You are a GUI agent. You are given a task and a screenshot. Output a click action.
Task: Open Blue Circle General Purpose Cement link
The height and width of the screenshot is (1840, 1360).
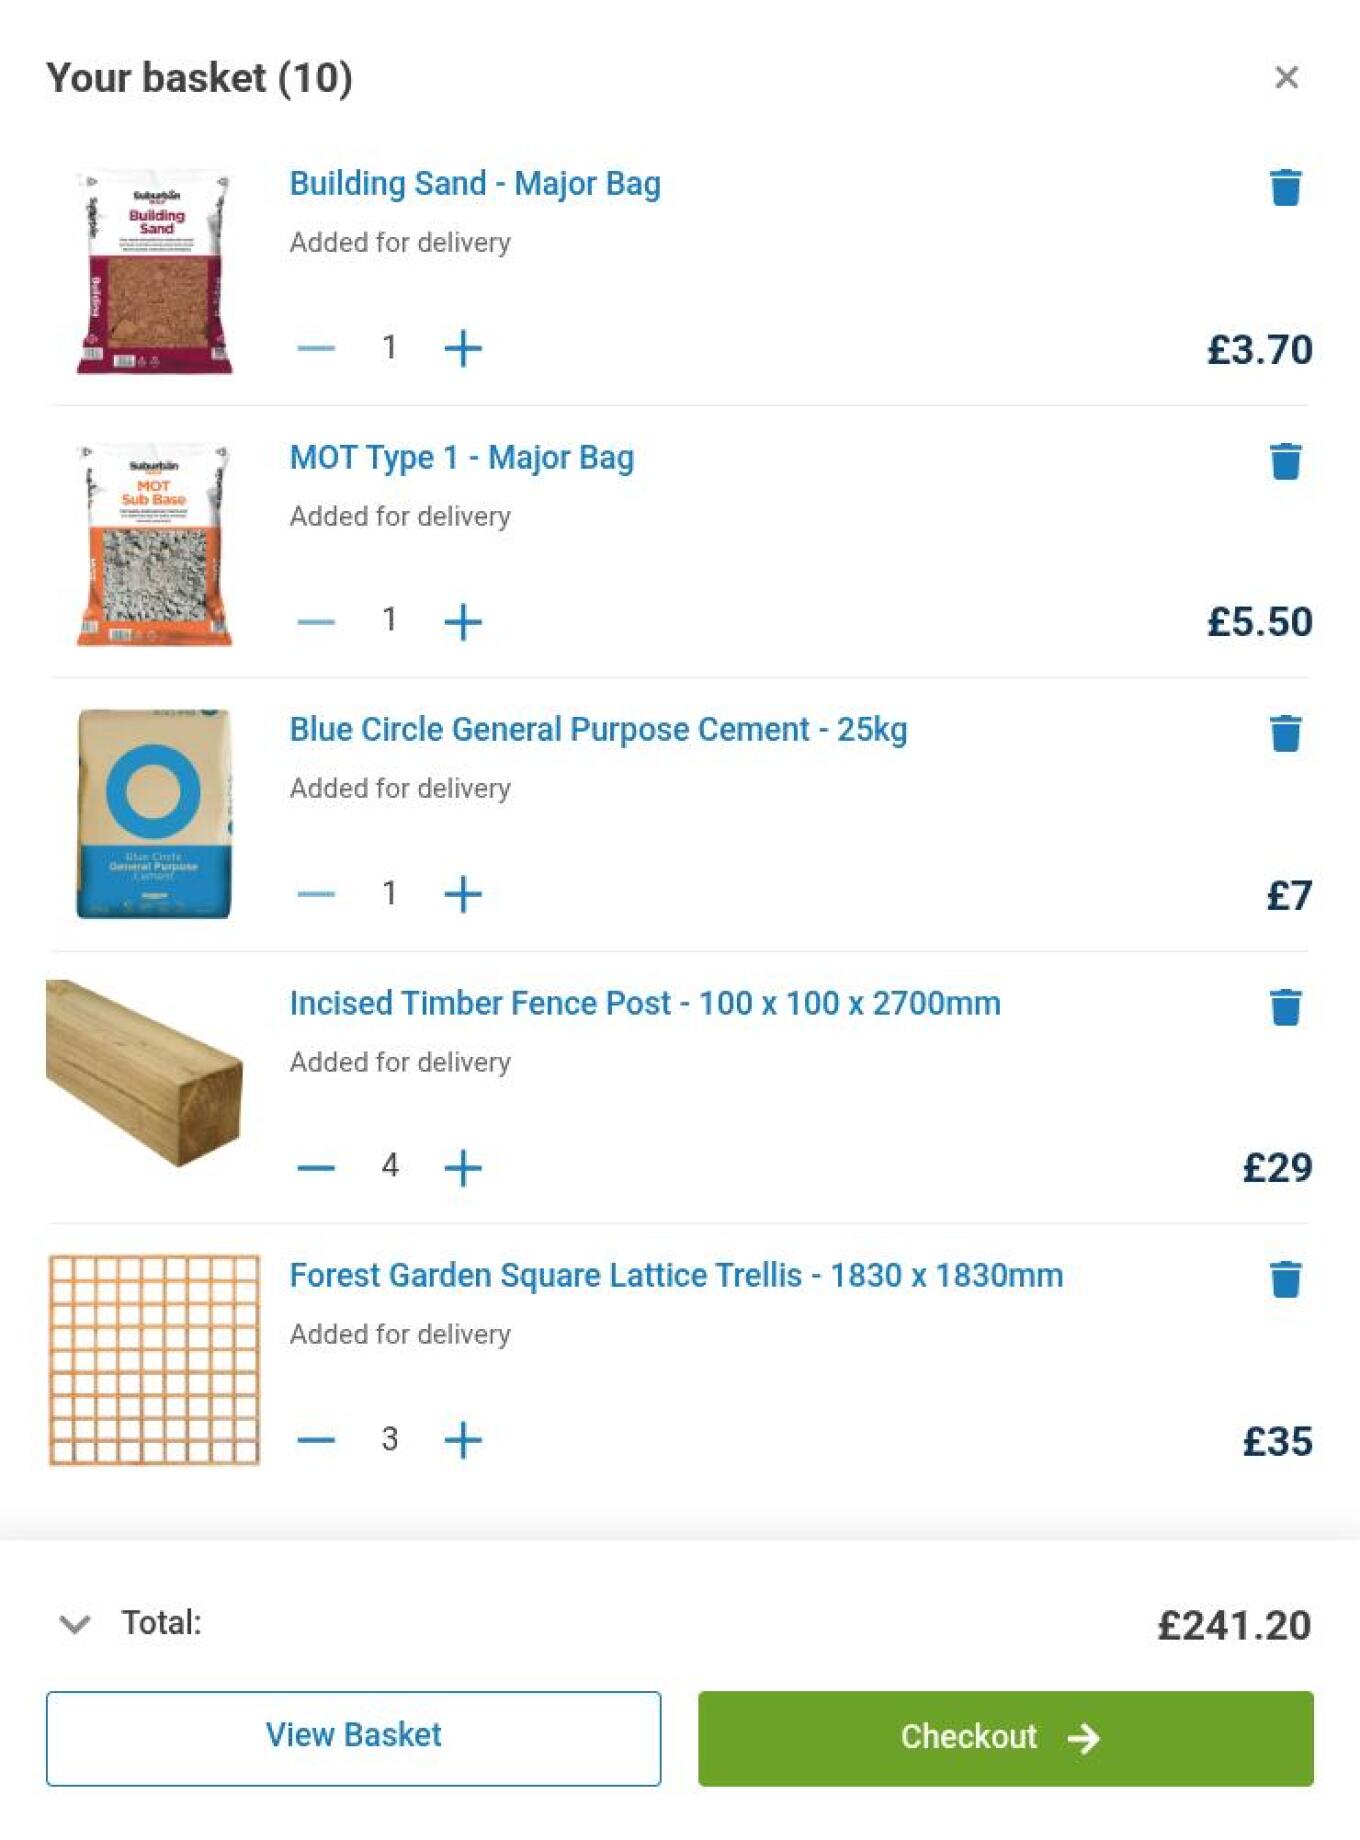click(598, 730)
